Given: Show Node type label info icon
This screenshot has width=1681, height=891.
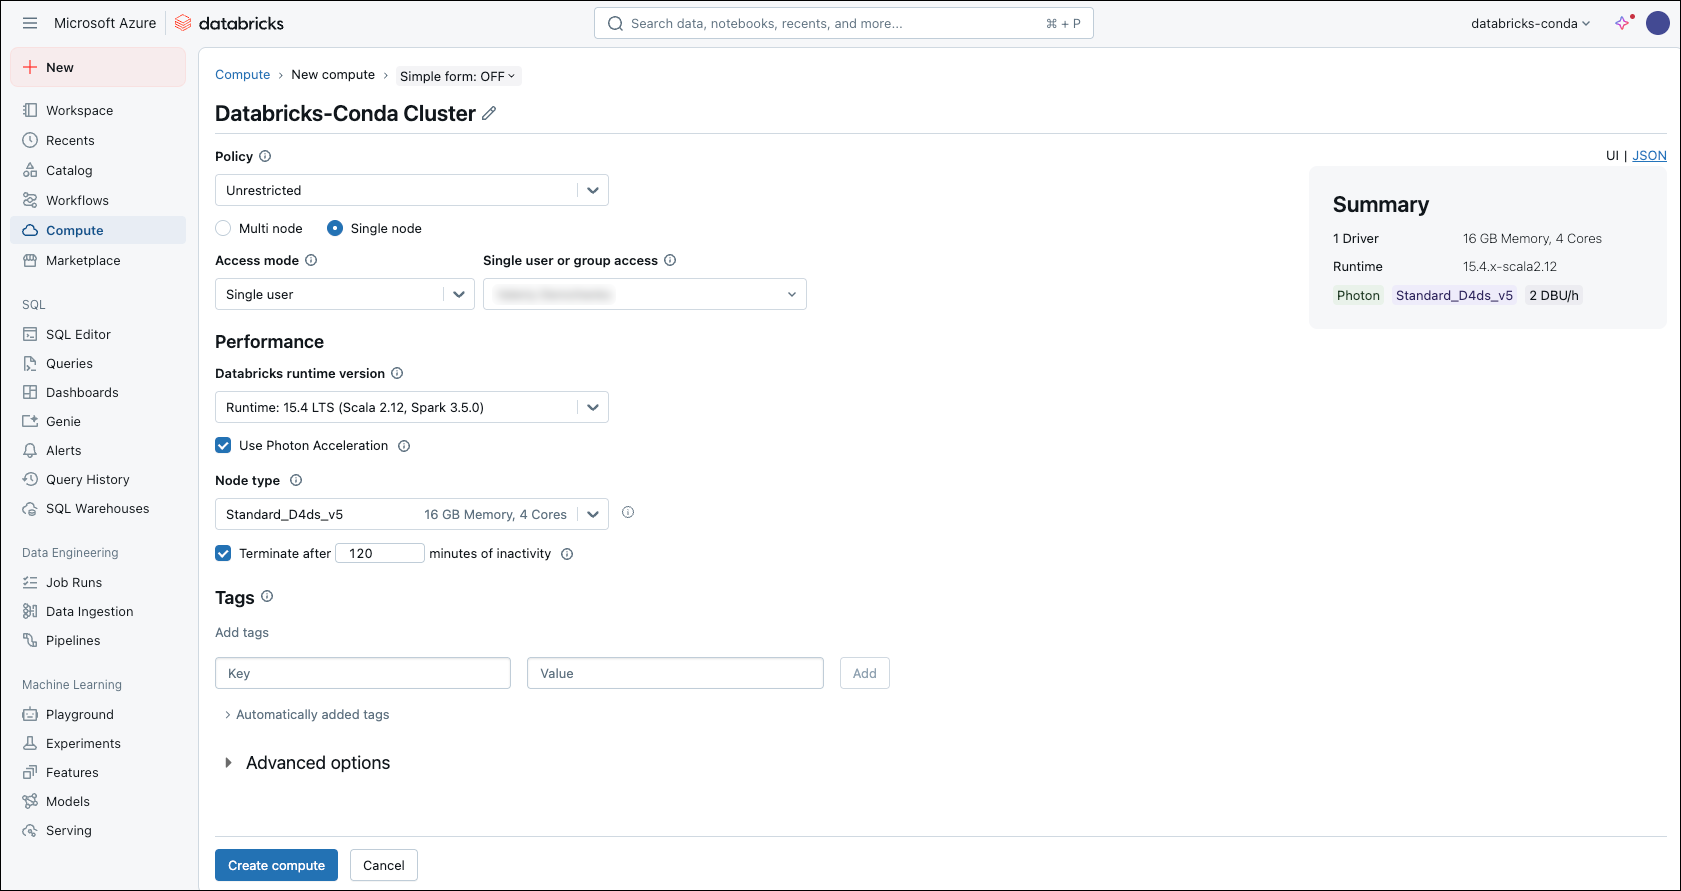Looking at the screenshot, I should (296, 480).
